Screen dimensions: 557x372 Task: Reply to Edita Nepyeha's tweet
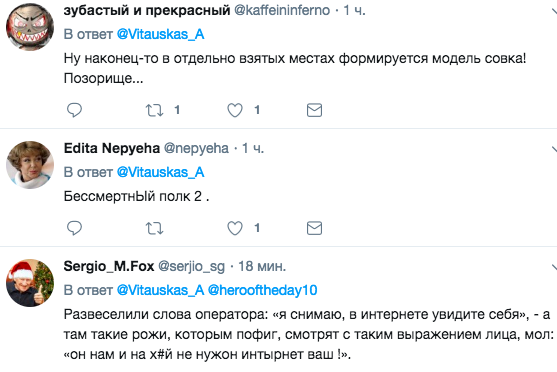pos(74,228)
